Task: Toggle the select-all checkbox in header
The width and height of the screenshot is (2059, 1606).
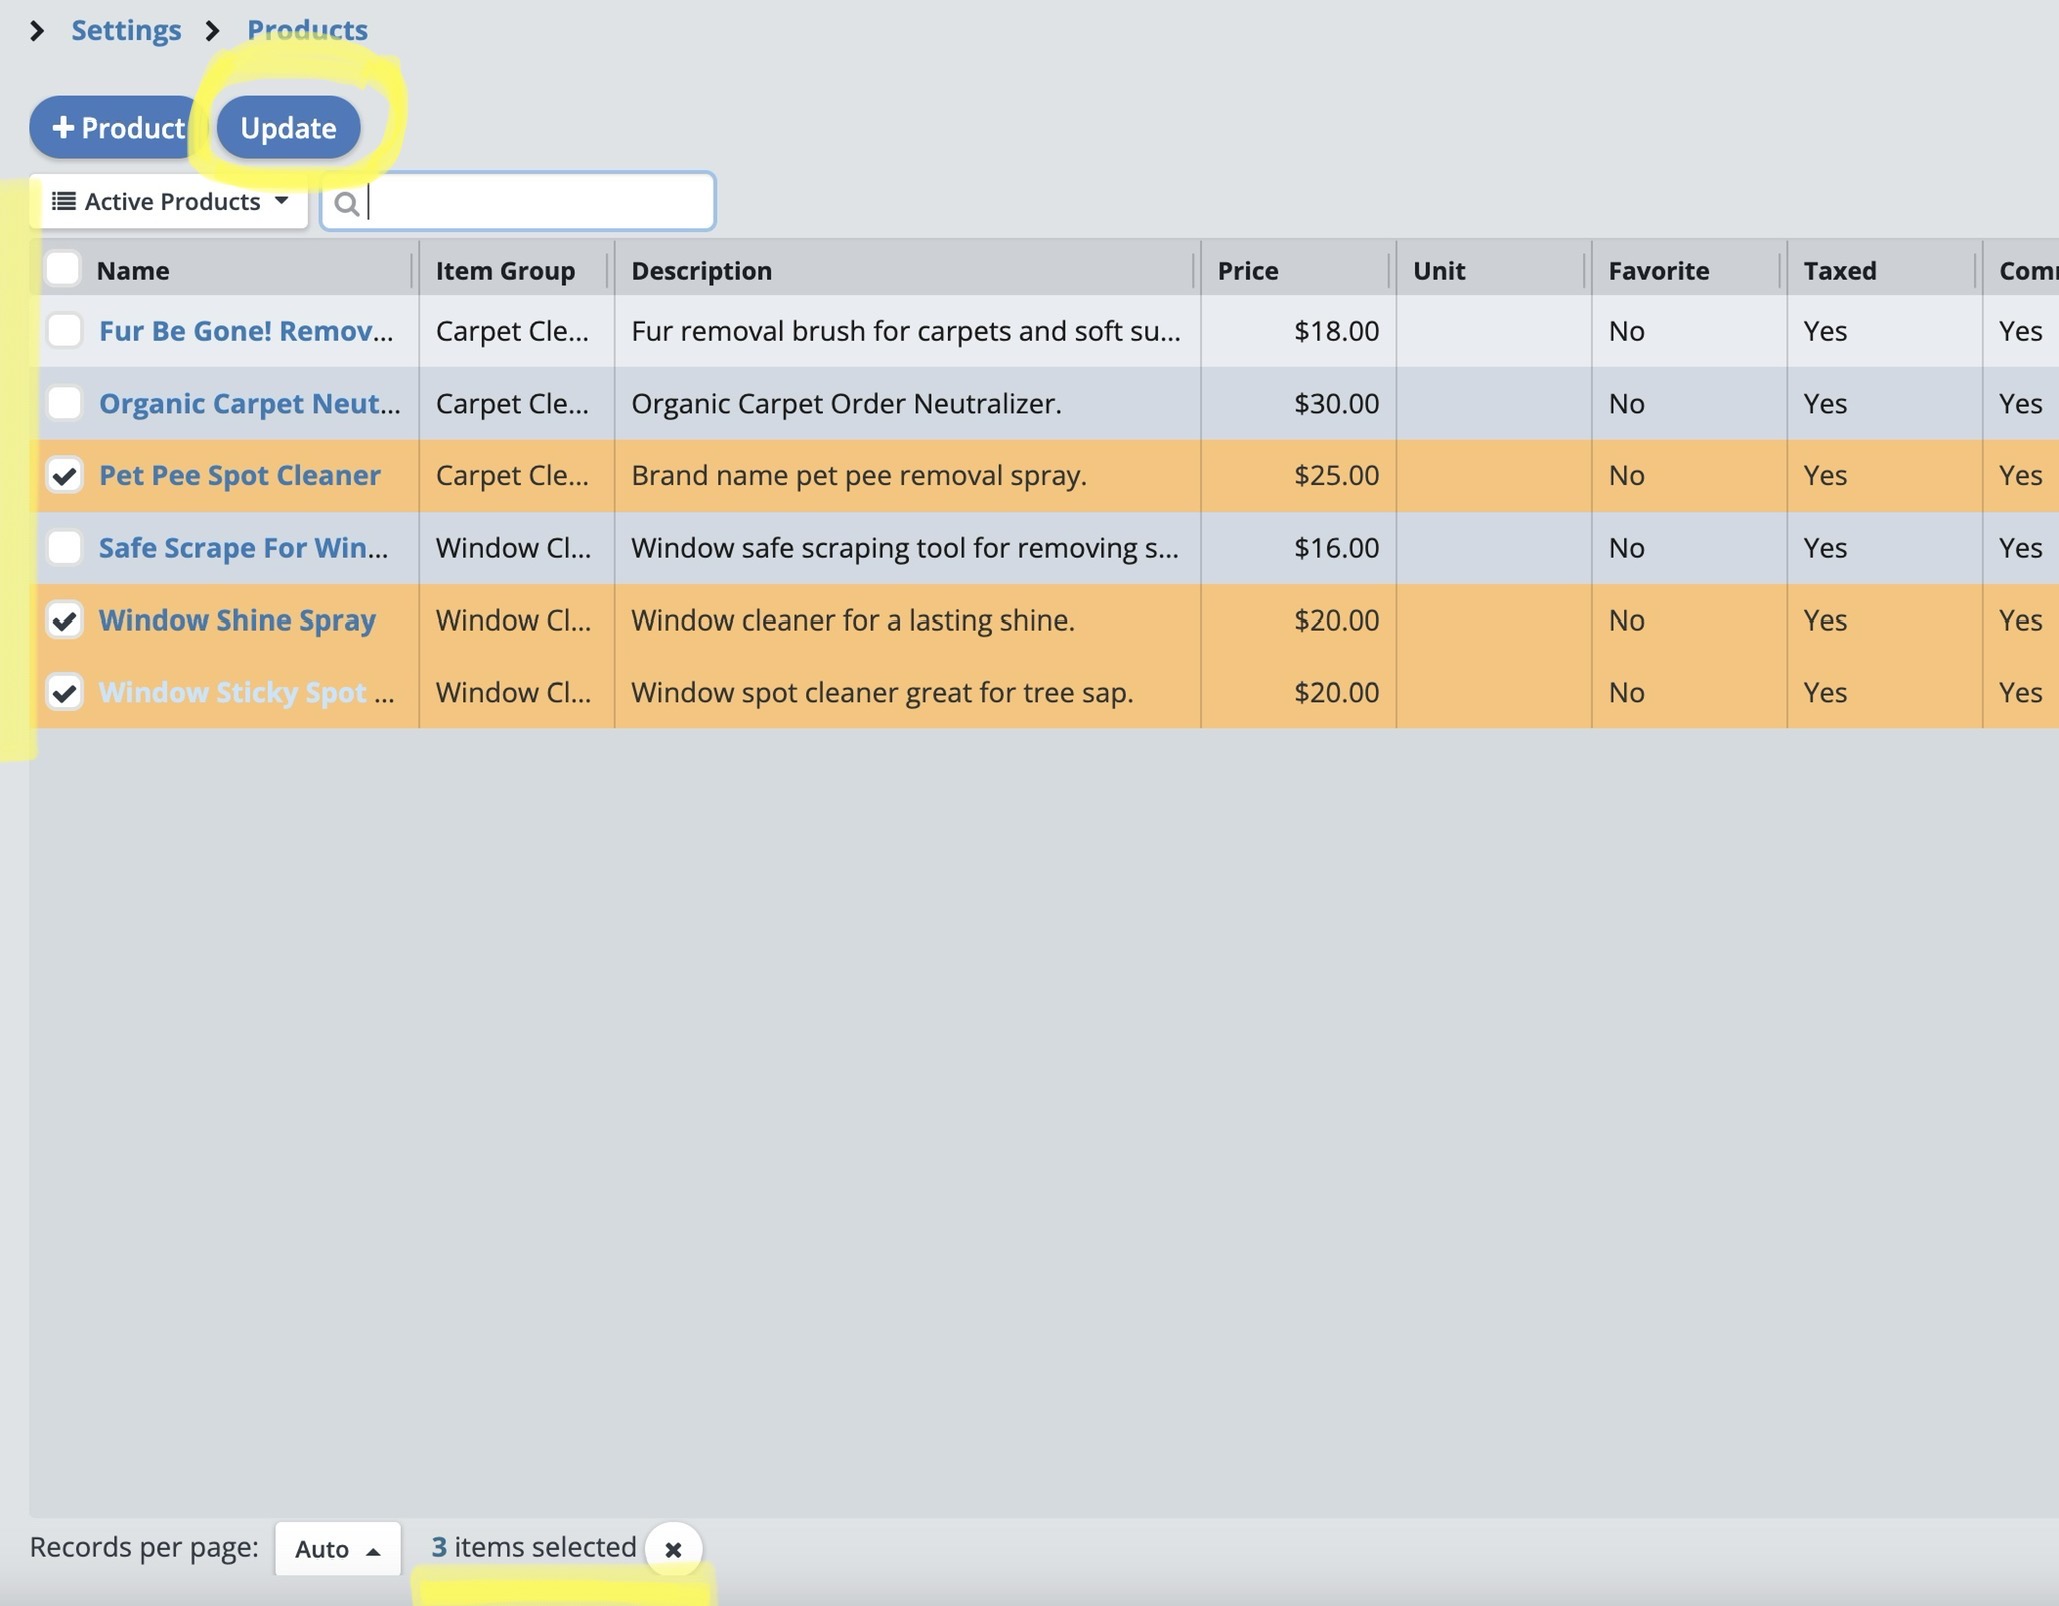Action: click(63, 269)
